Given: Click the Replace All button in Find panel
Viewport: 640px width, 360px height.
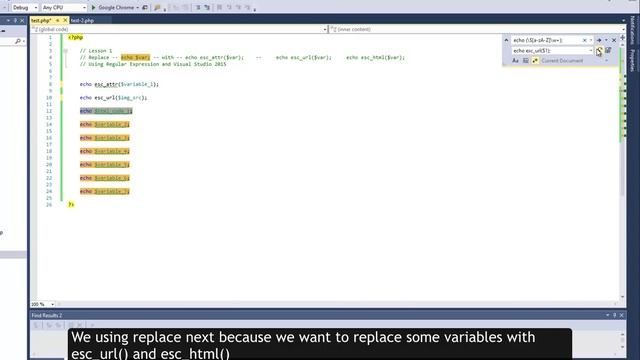Looking at the screenshot, I should pos(608,51).
